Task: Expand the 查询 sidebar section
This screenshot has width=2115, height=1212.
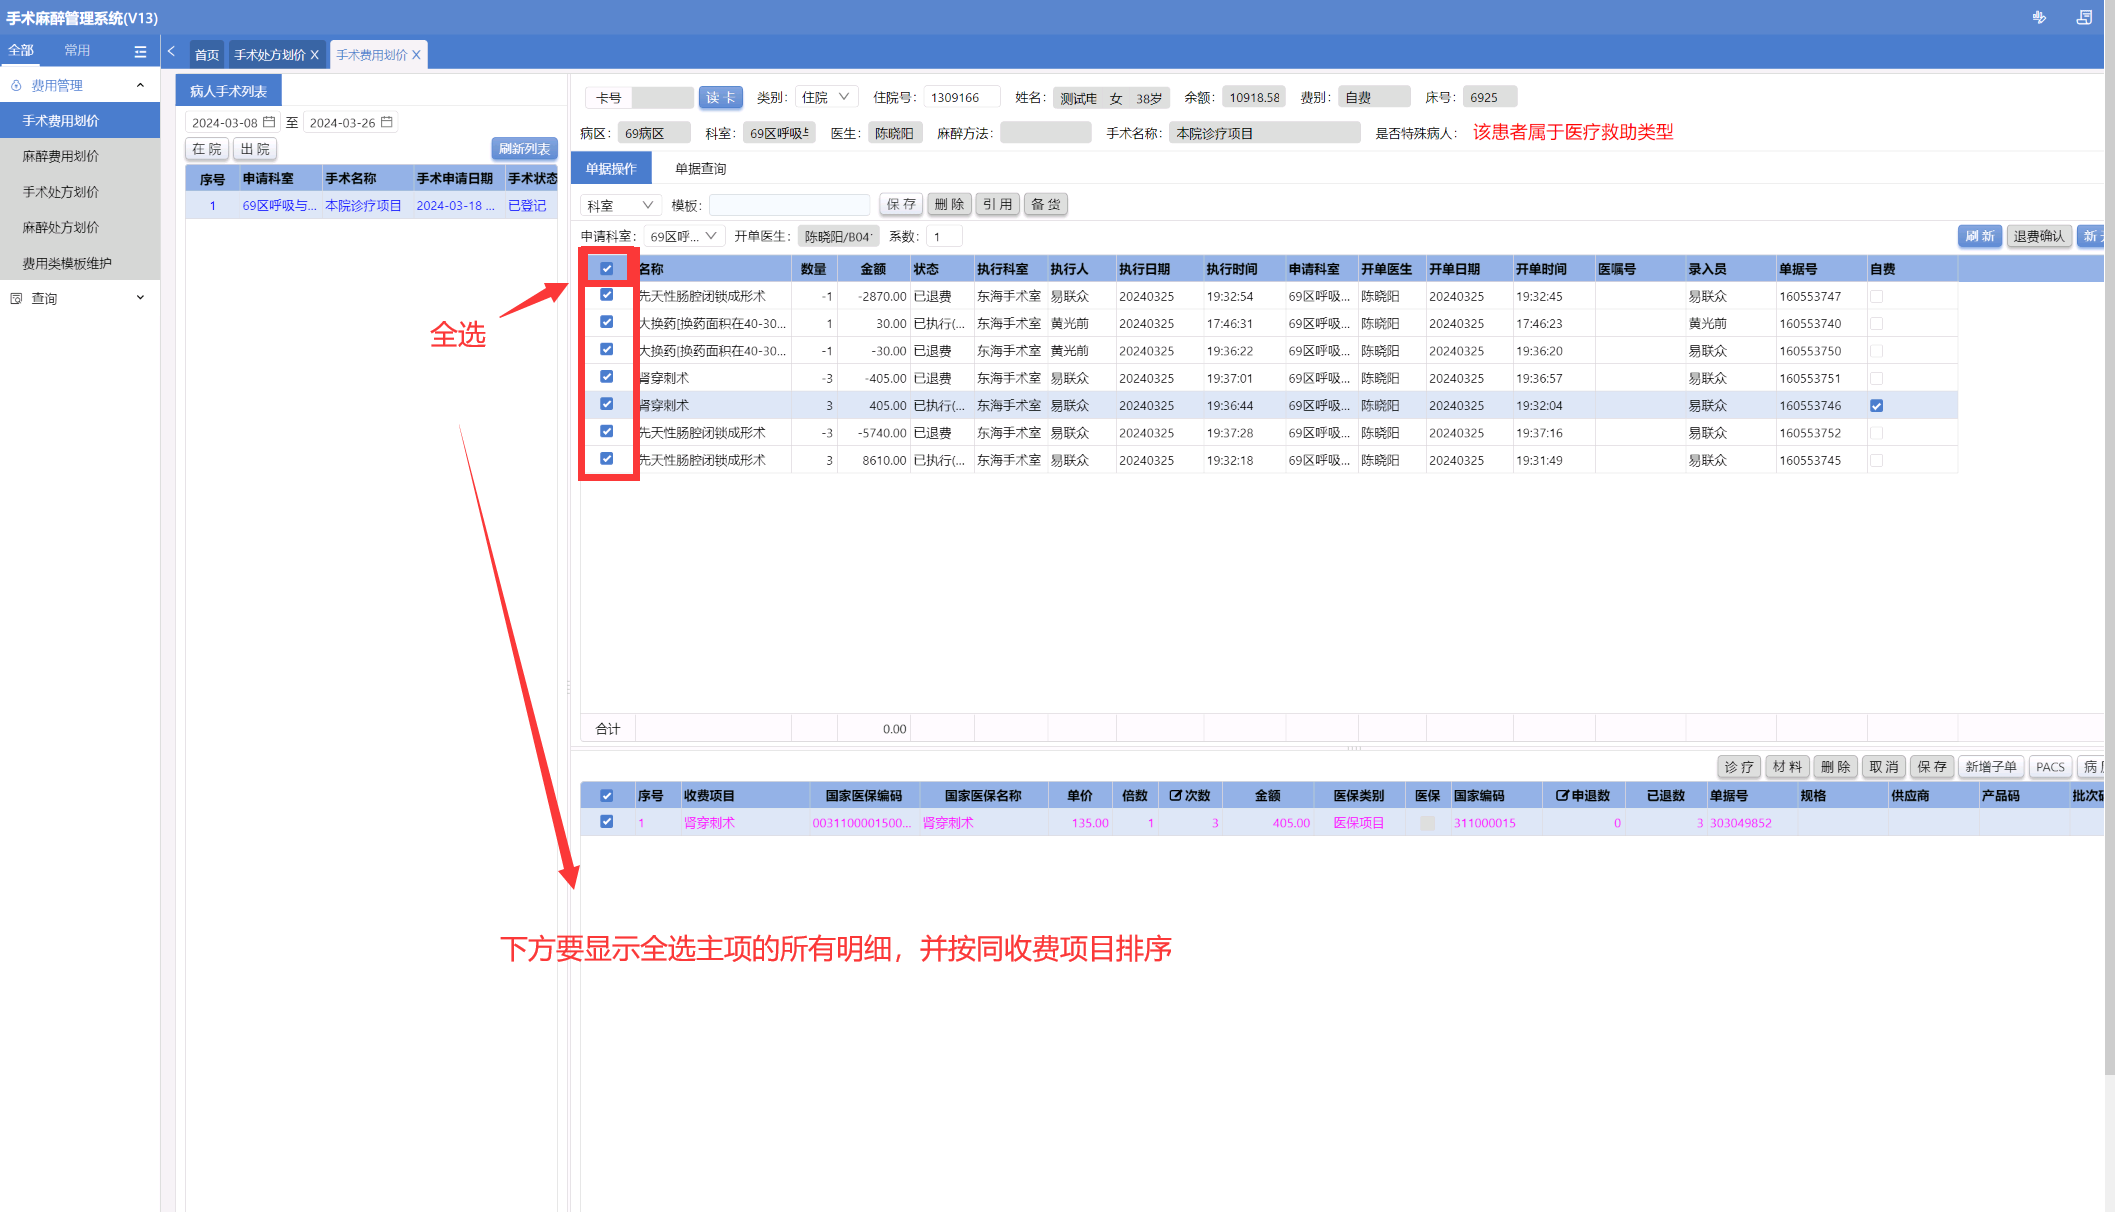Action: pos(140,298)
